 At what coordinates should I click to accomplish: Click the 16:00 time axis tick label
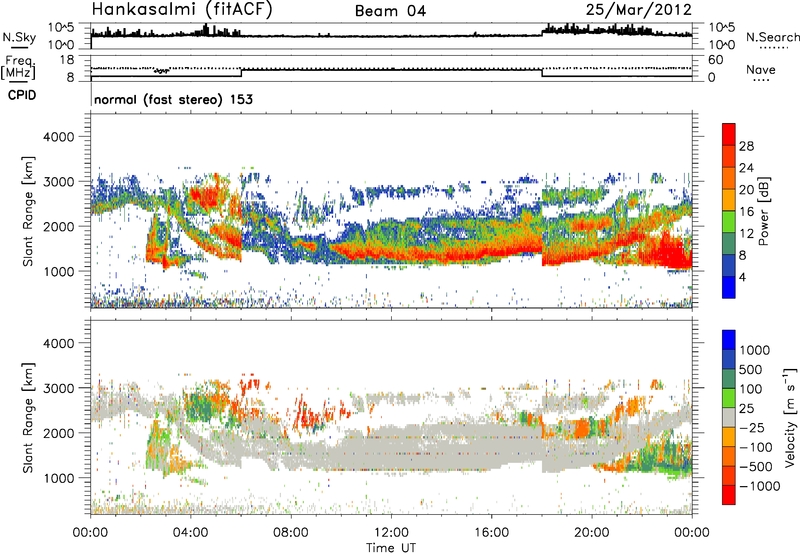pos(491,533)
